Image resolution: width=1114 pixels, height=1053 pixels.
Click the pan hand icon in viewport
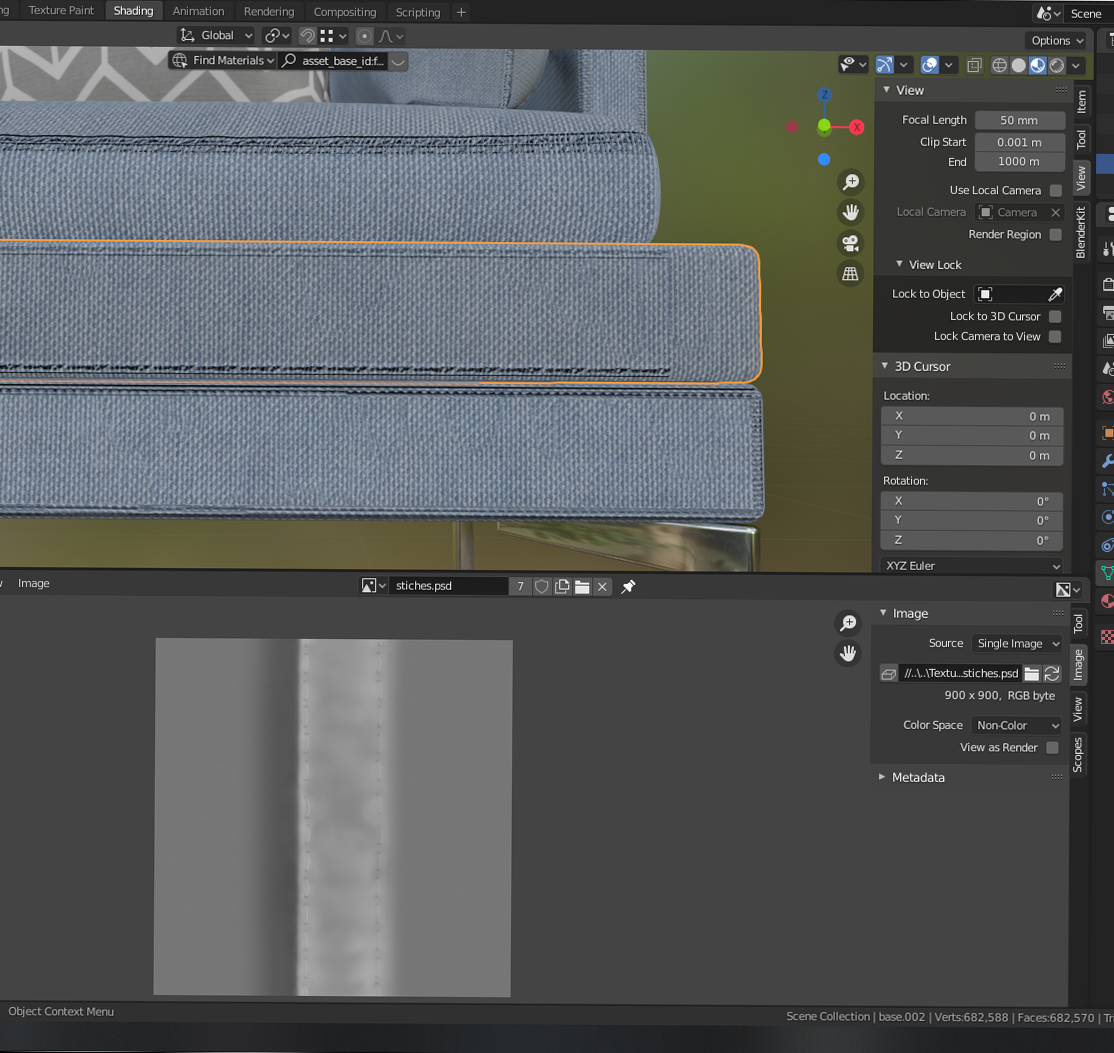tap(850, 212)
